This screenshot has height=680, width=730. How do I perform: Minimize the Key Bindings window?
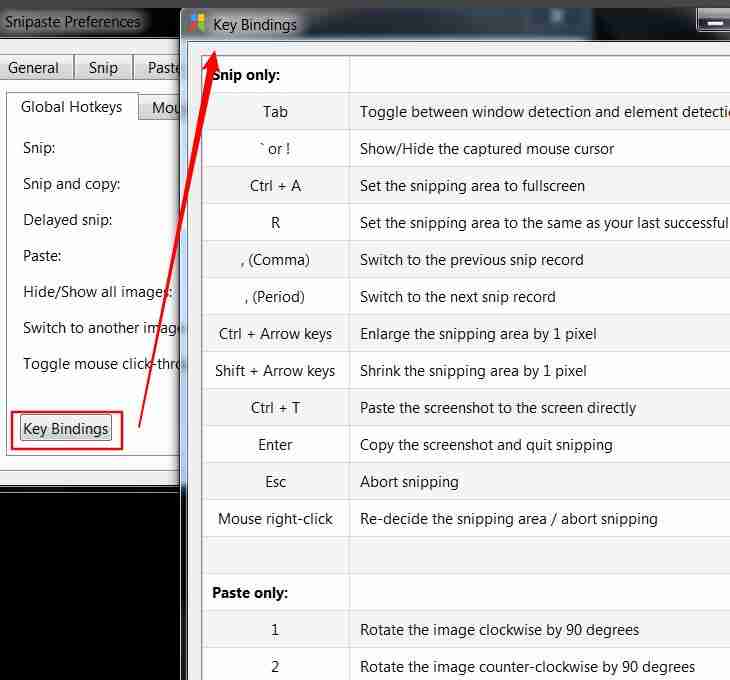coord(713,21)
